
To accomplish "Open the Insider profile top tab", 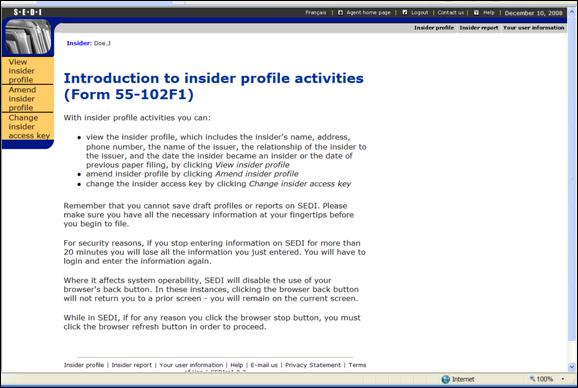I will click(x=434, y=28).
